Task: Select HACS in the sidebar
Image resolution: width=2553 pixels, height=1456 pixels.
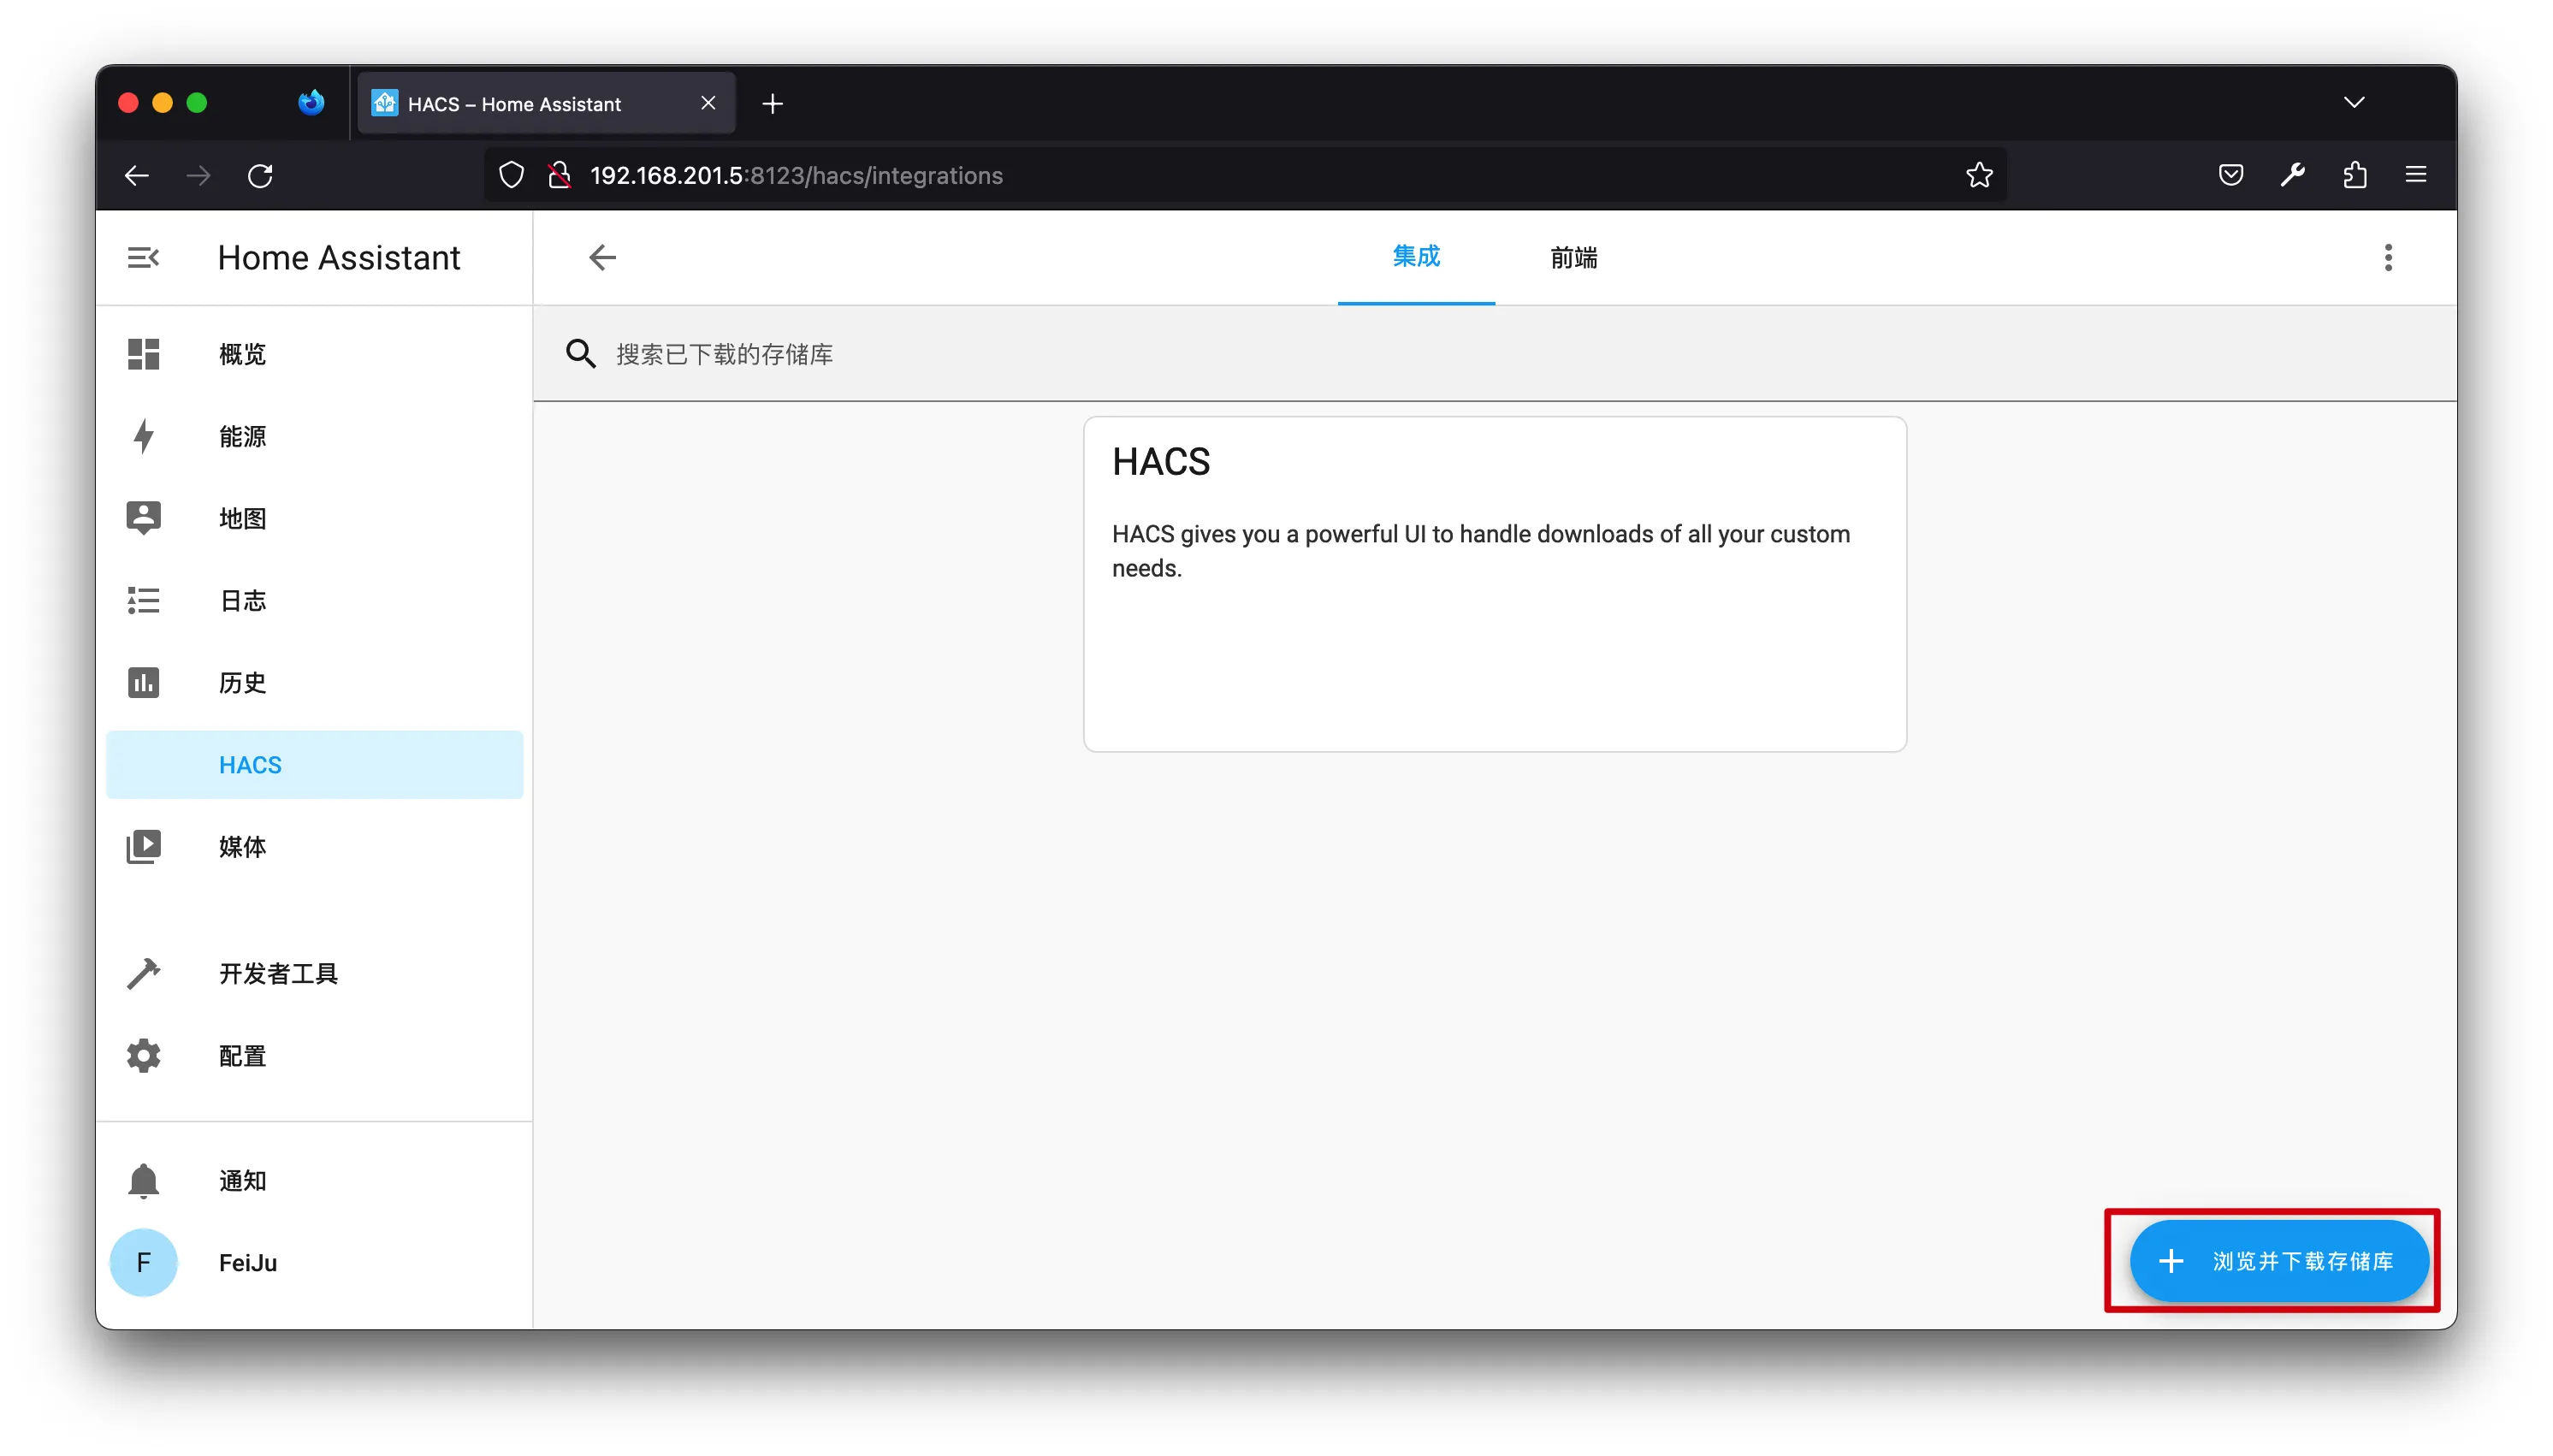Action: [x=314, y=765]
